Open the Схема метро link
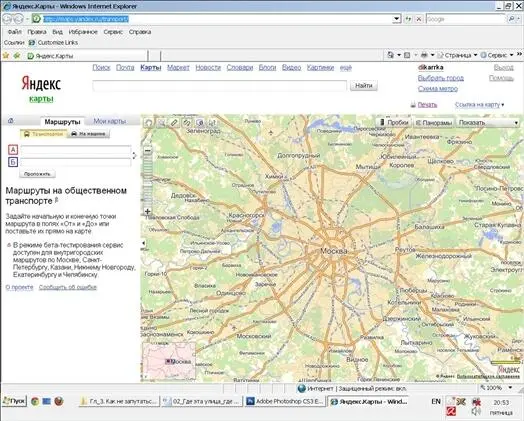Image resolution: width=524 pixels, height=421 pixels. pos(438,89)
